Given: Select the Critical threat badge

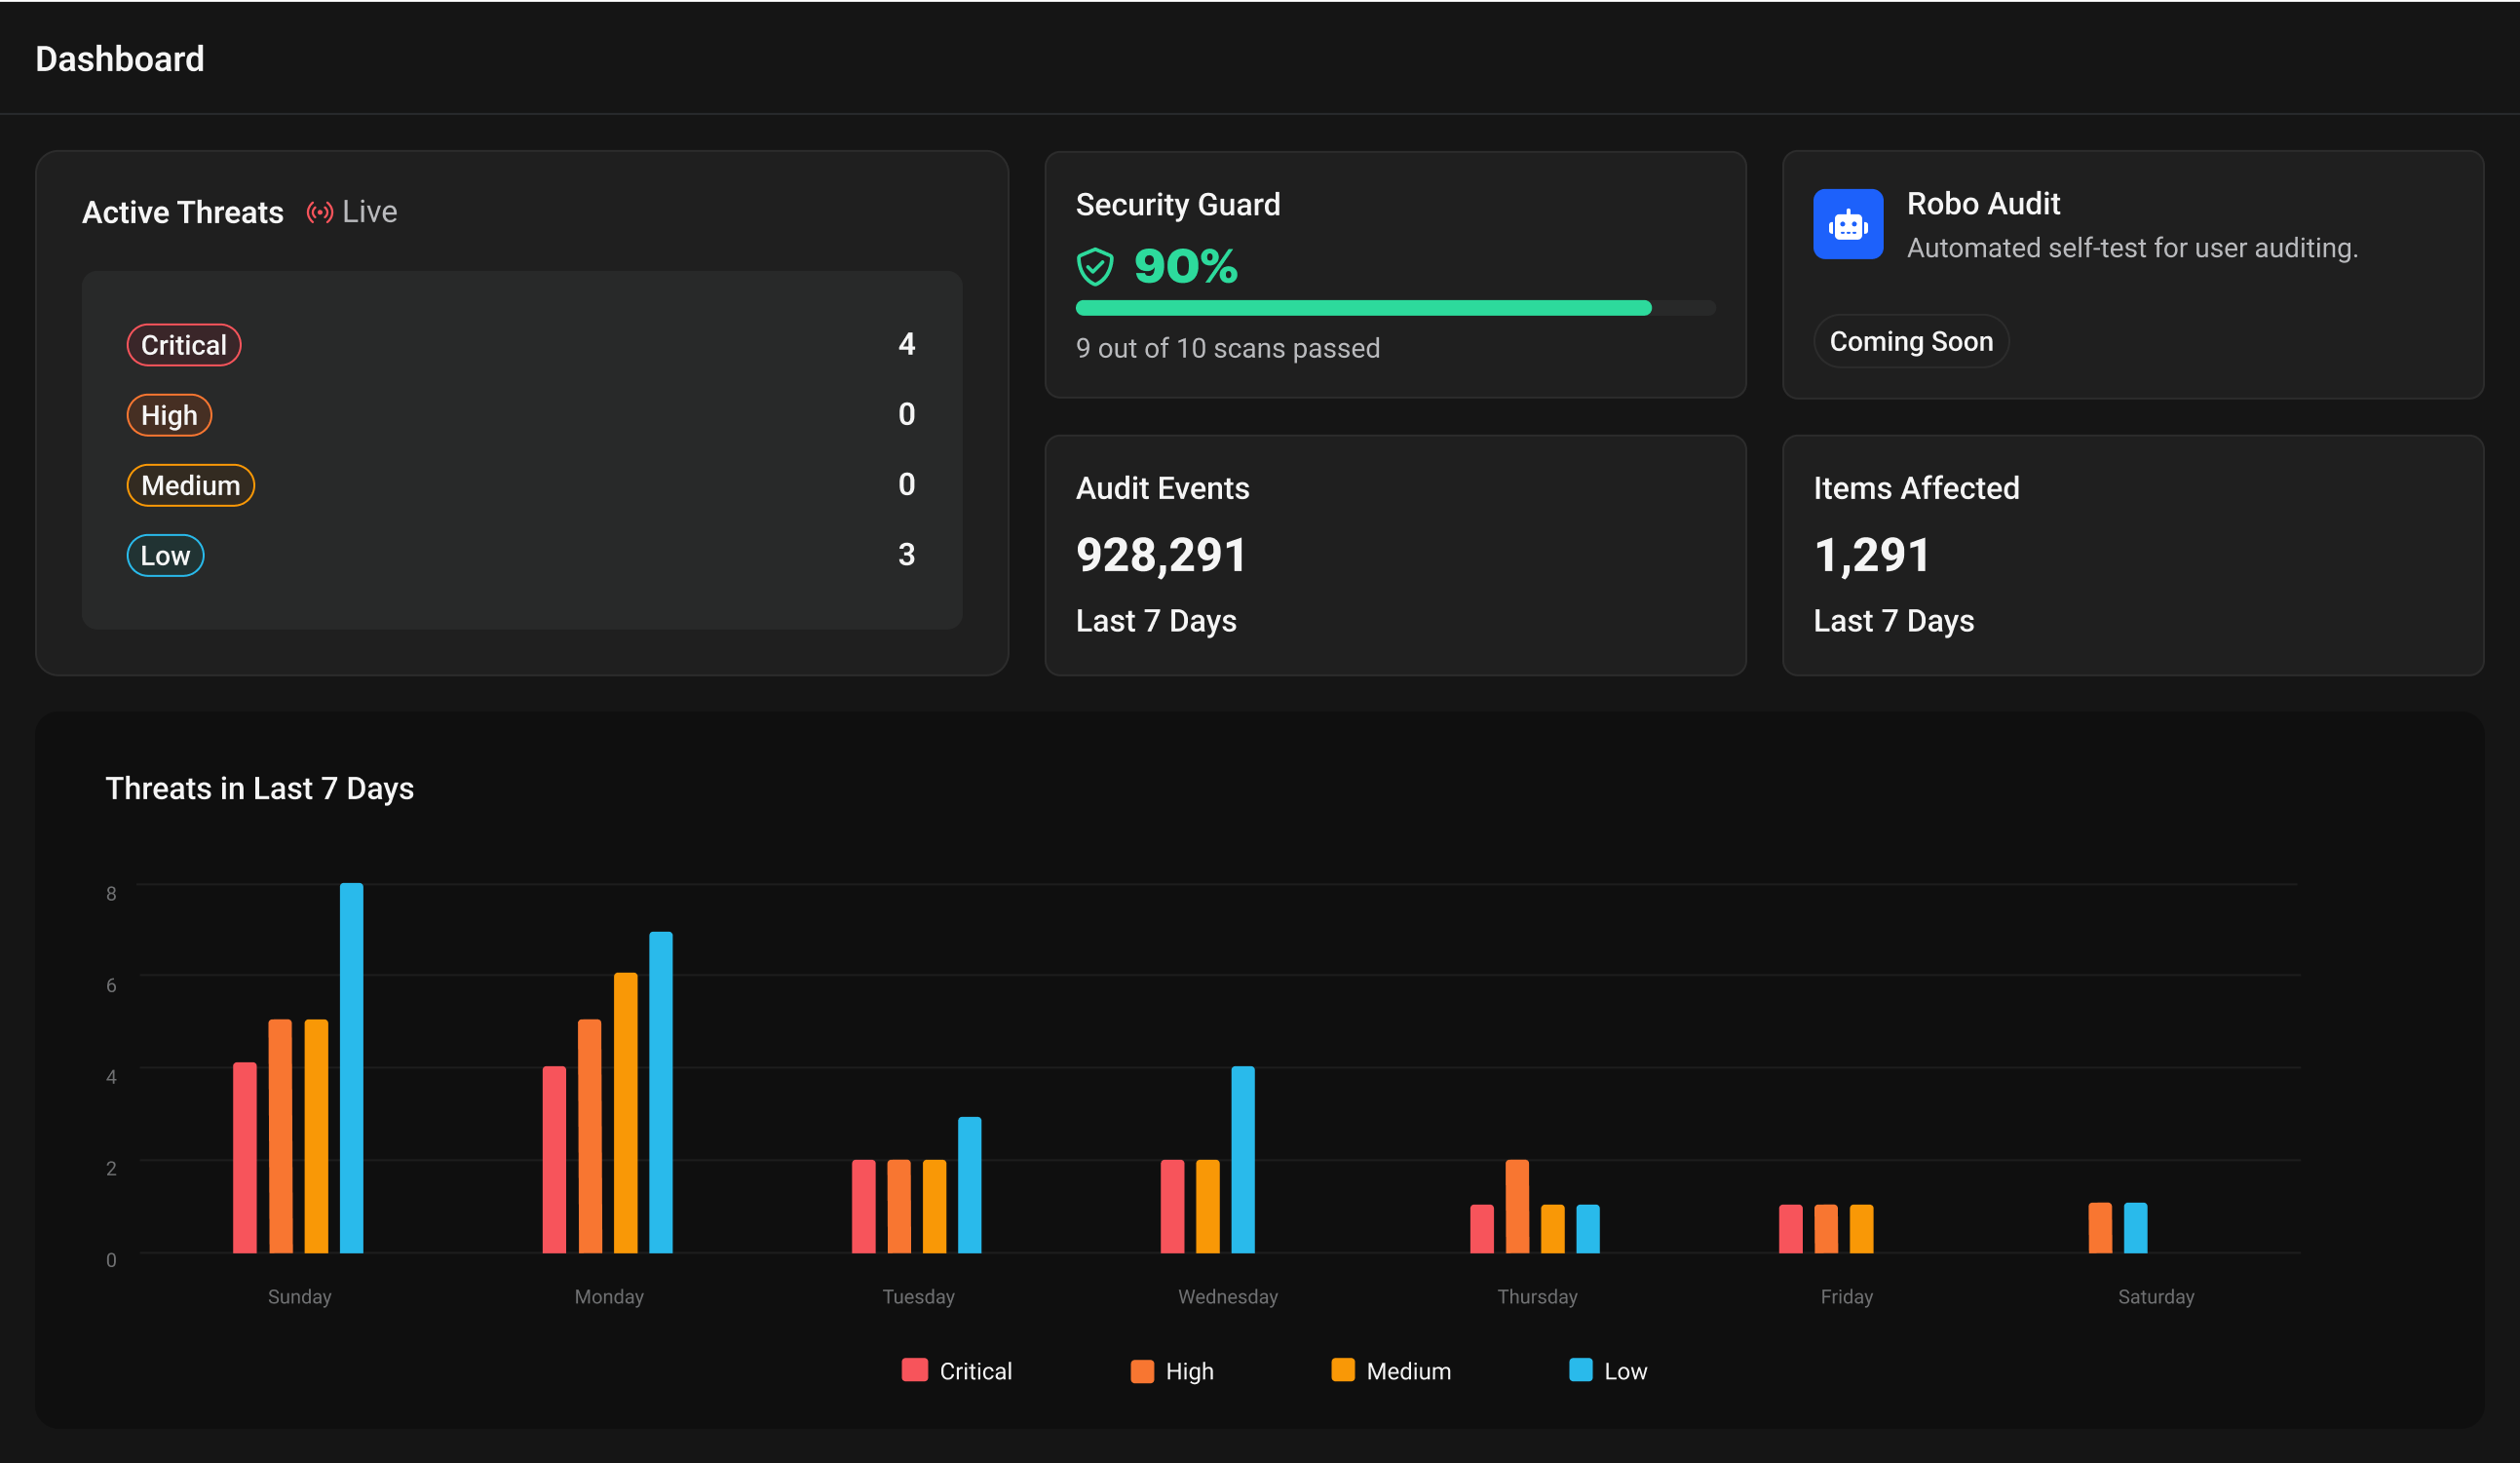Looking at the screenshot, I should [183, 345].
